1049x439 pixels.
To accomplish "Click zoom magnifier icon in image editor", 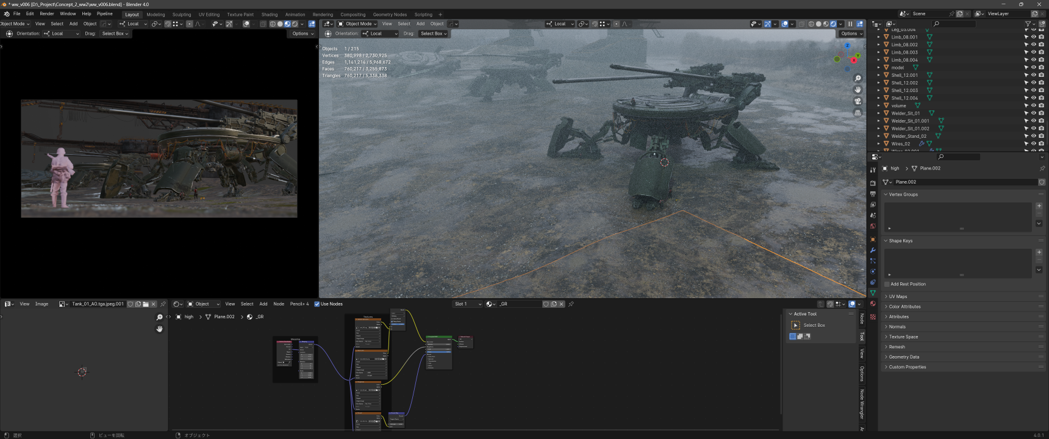I will click(x=159, y=317).
